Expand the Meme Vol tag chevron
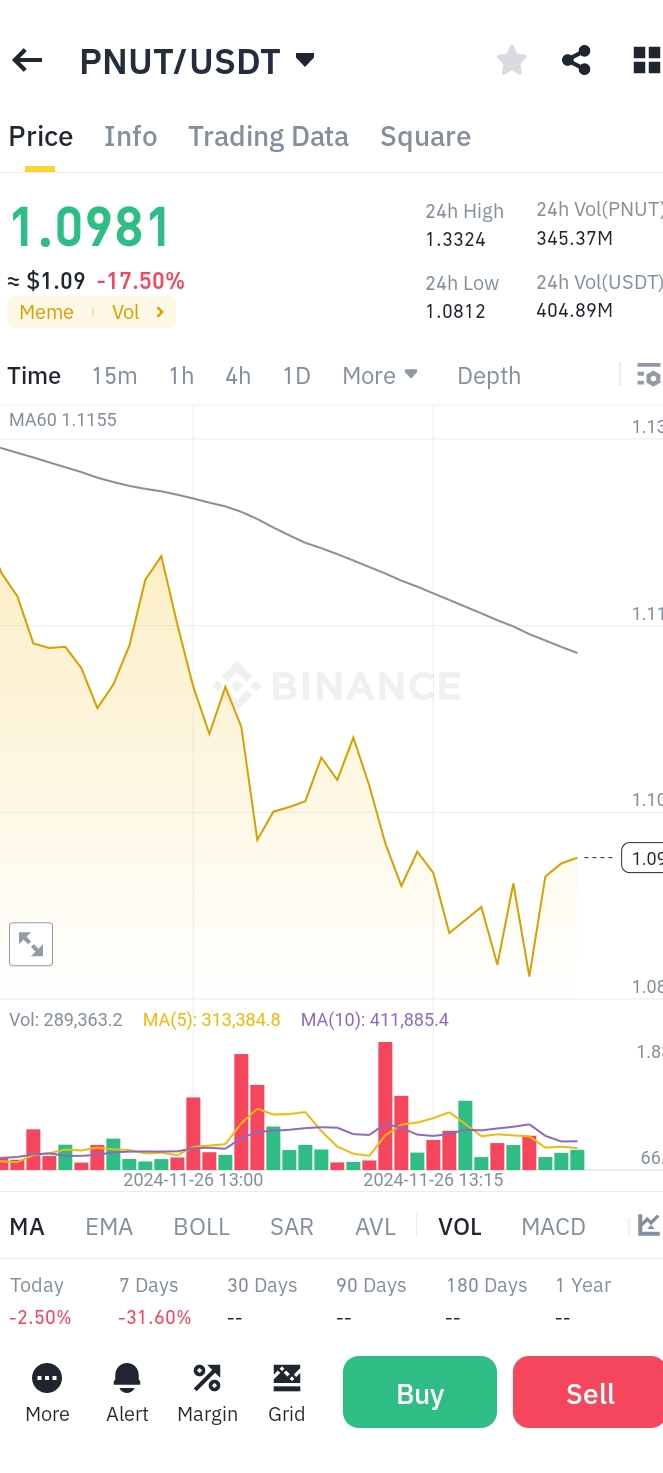663x1473 pixels. 160,312
